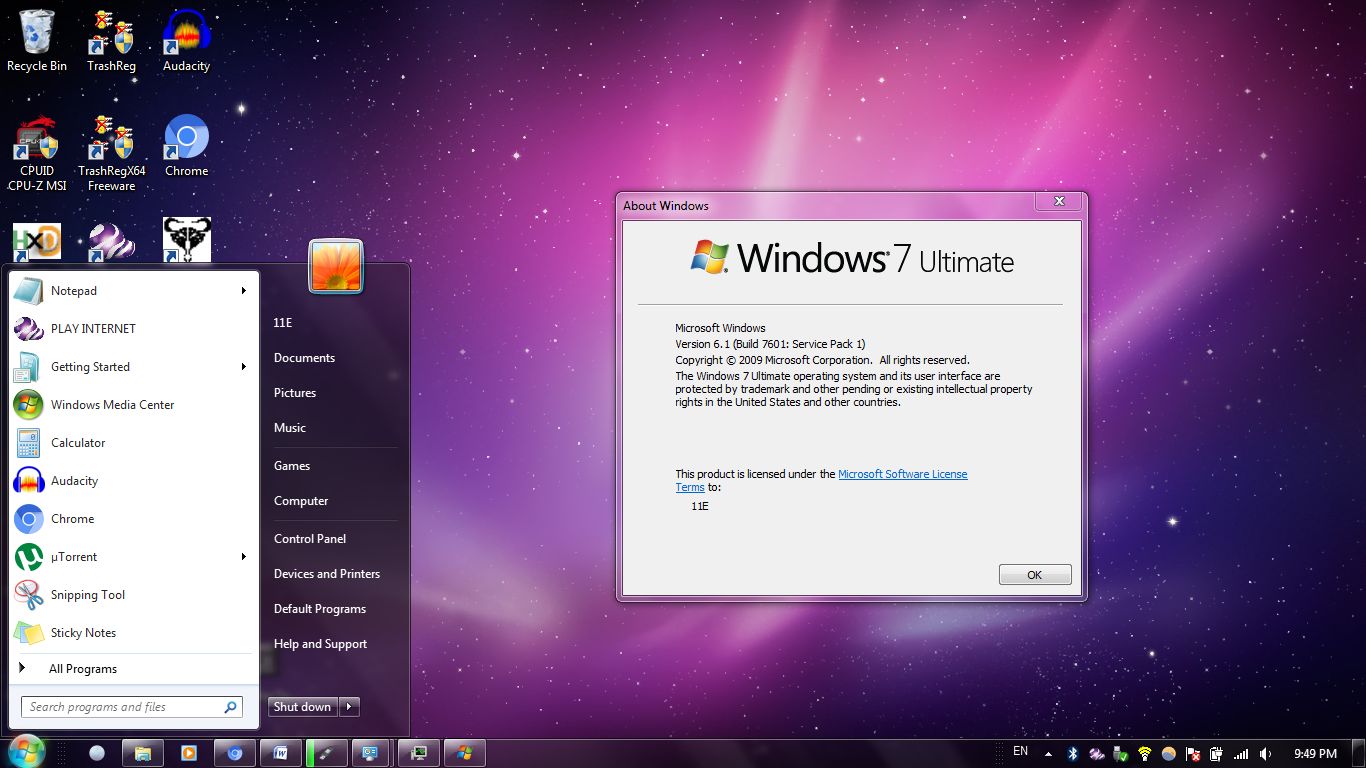Viewport: 1366px width, 768px height.
Task: Open the yellow Wi-Fi tray icon
Action: (x=1145, y=754)
